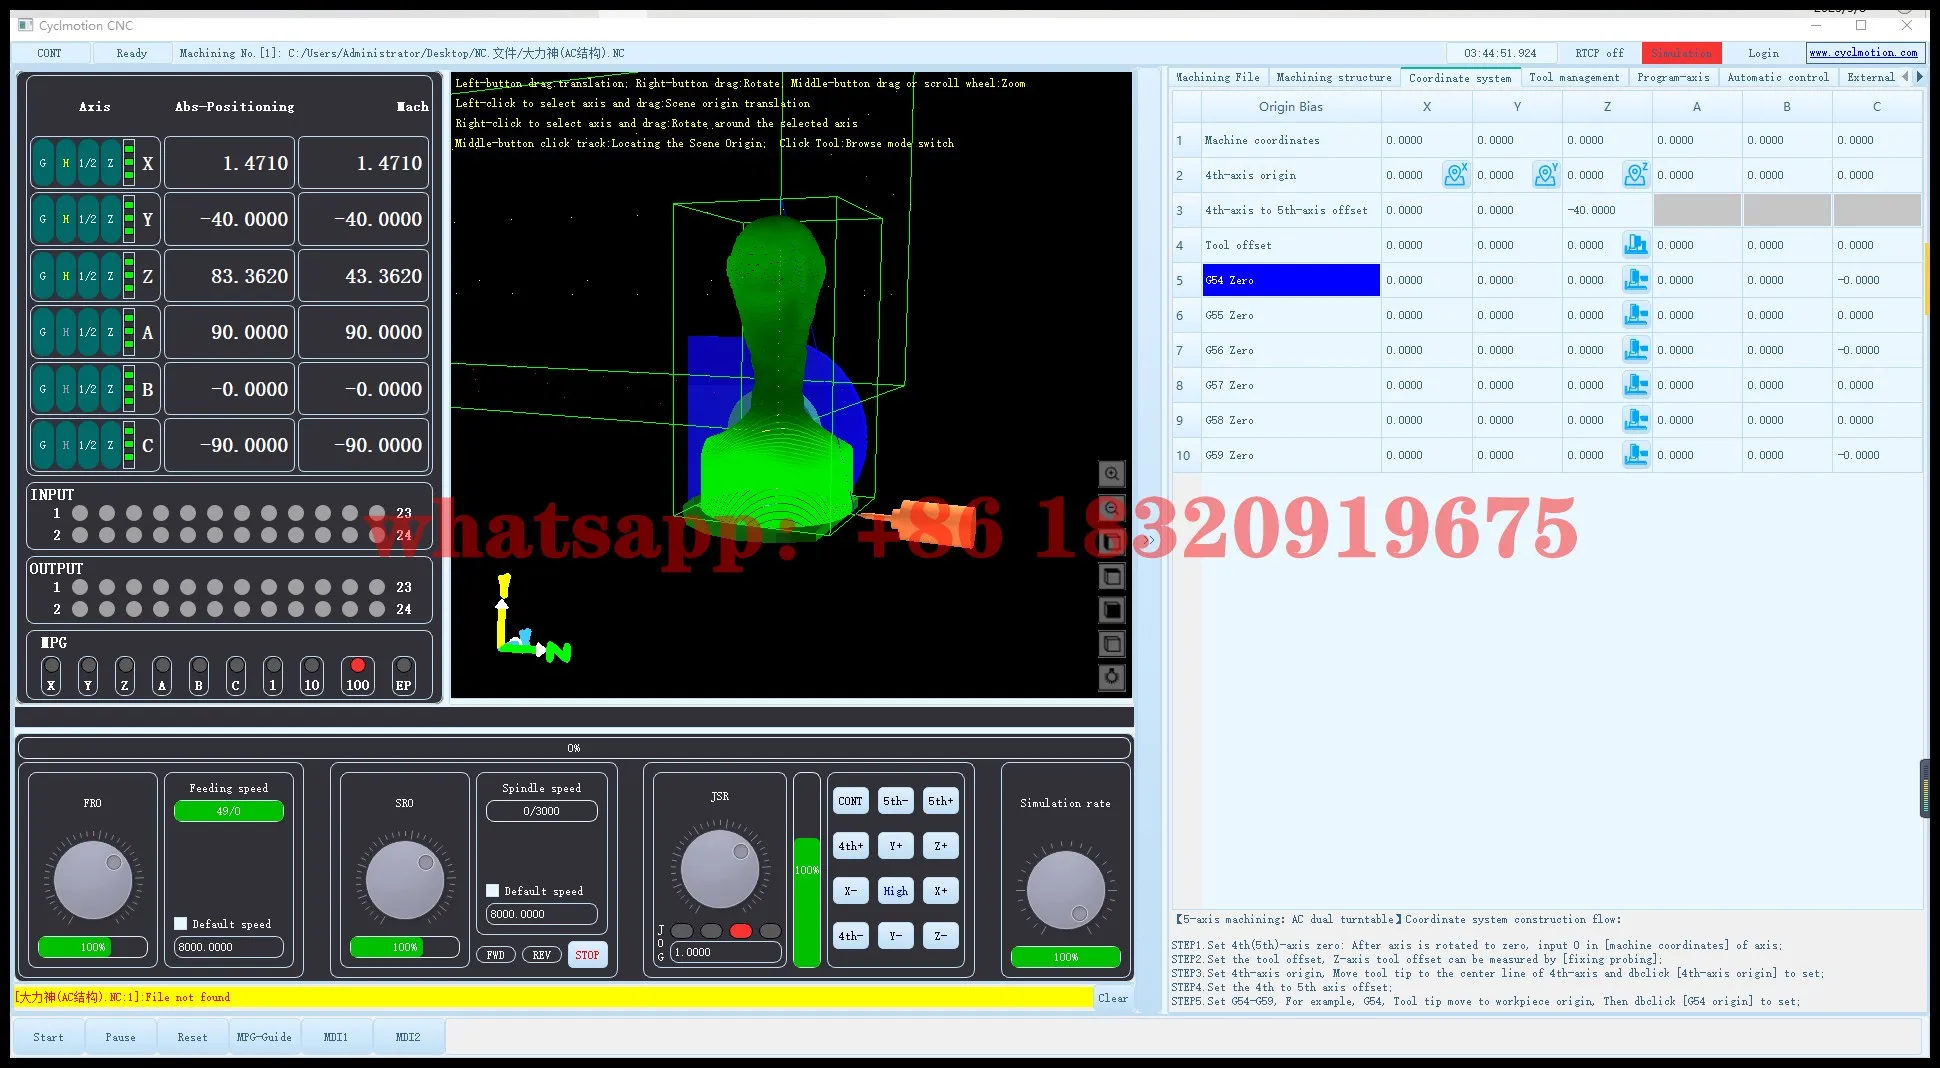Click the FRO 100% progress bar

coord(93,947)
